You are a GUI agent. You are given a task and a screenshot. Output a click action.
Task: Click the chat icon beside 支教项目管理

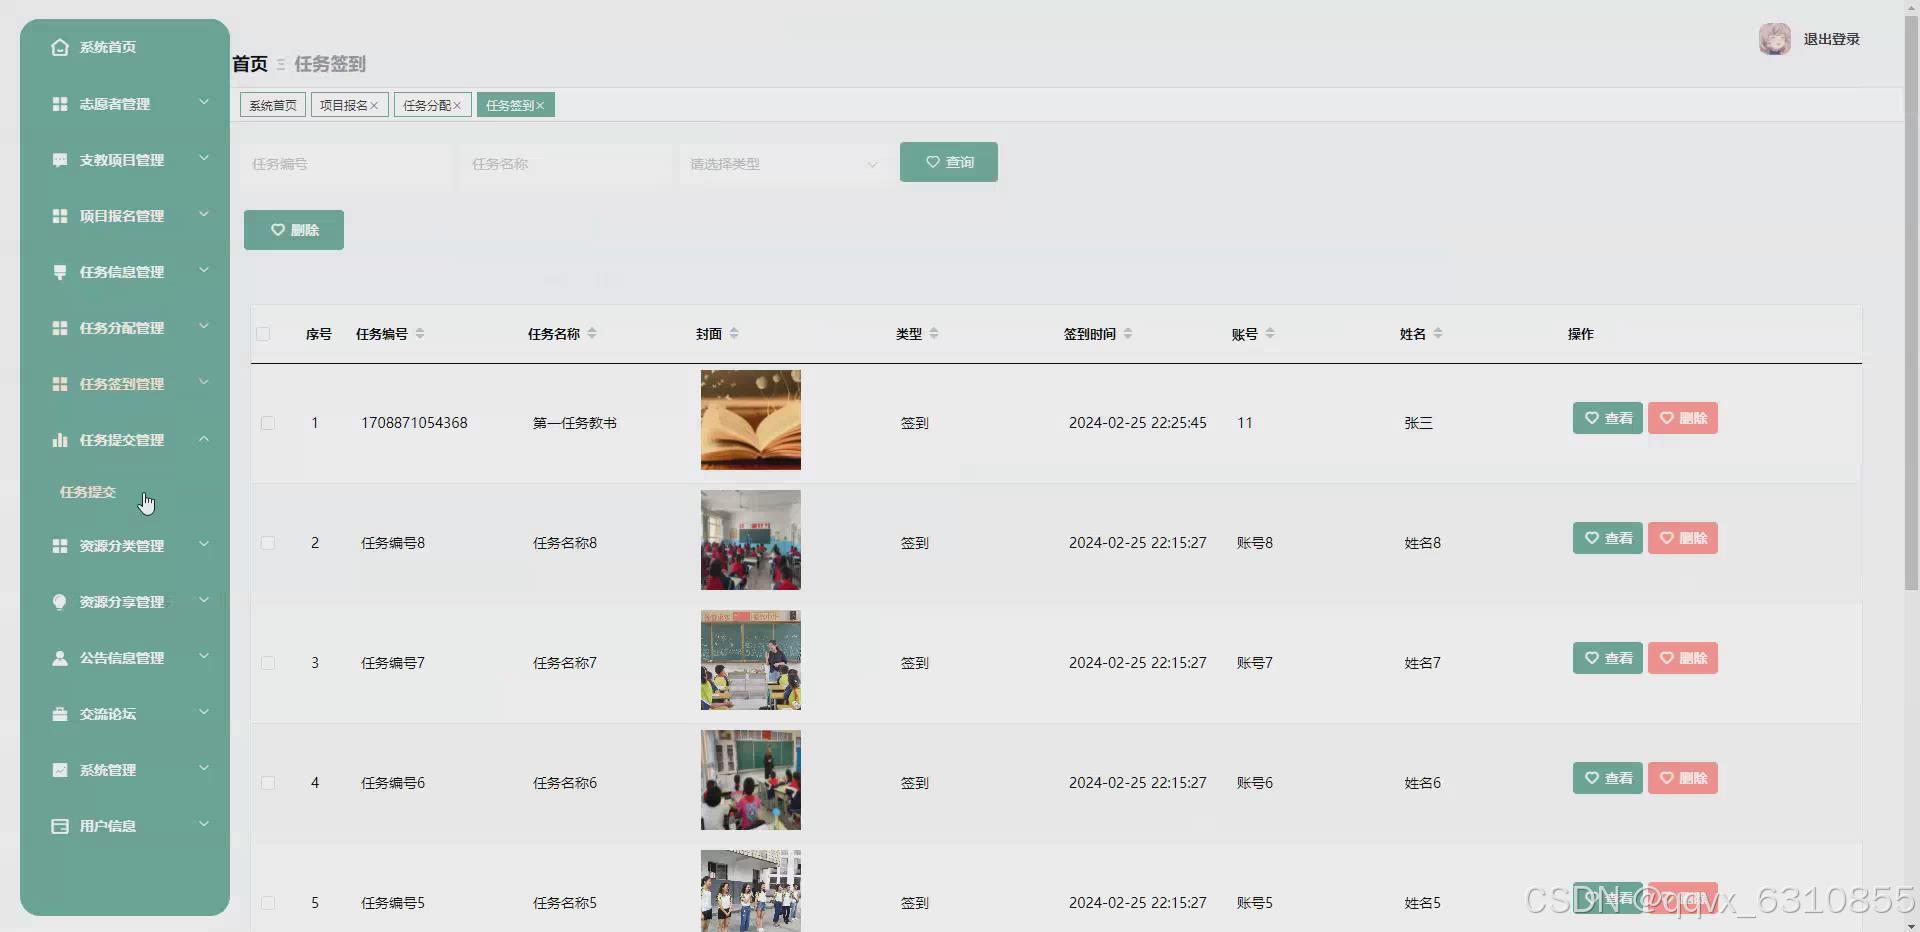[x=60, y=160]
